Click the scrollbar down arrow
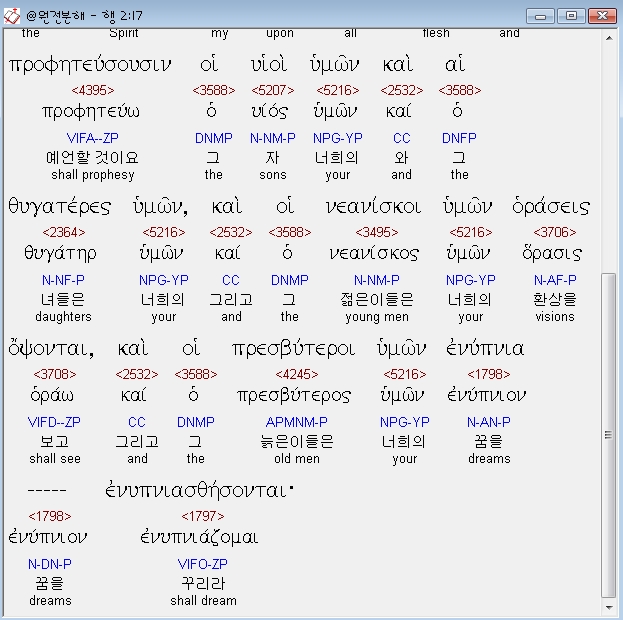Image resolution: width=623 pixels, height=620 pixels. pos(609,607)
